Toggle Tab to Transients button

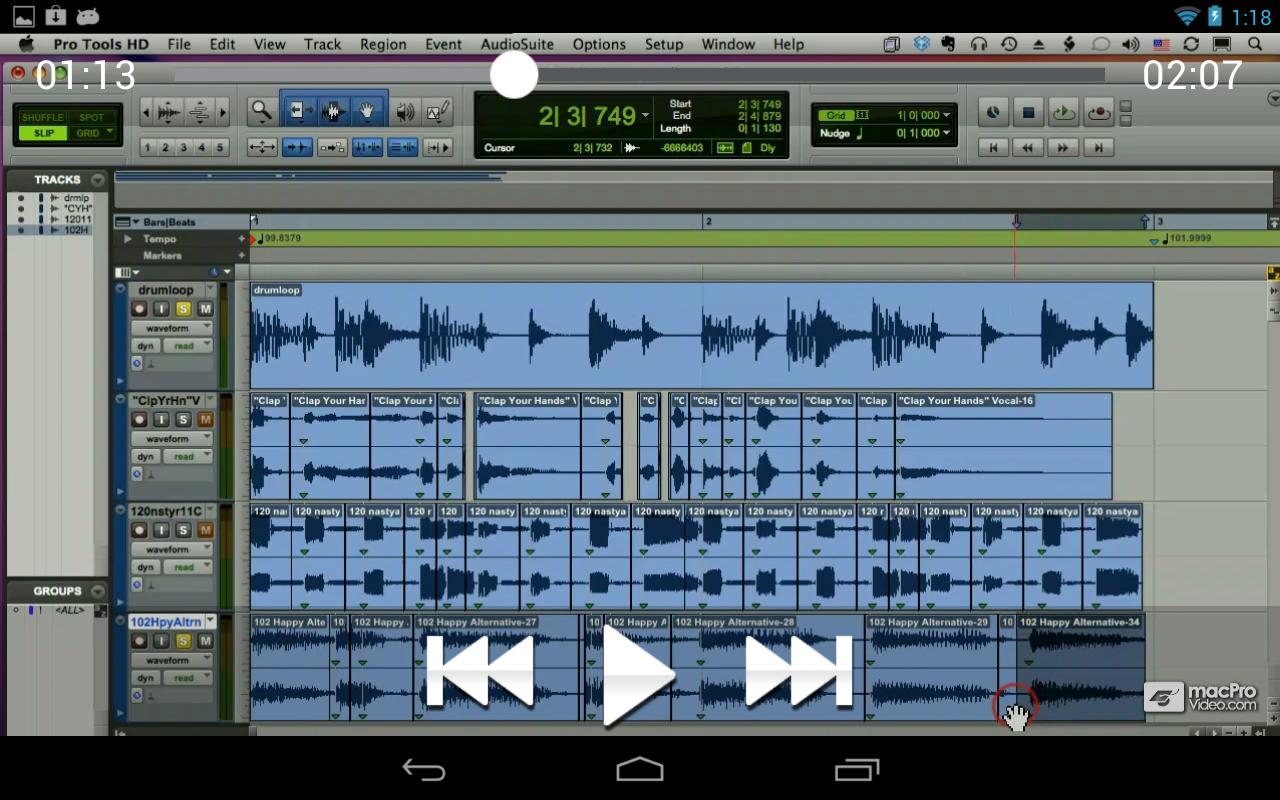coord(298,148)
